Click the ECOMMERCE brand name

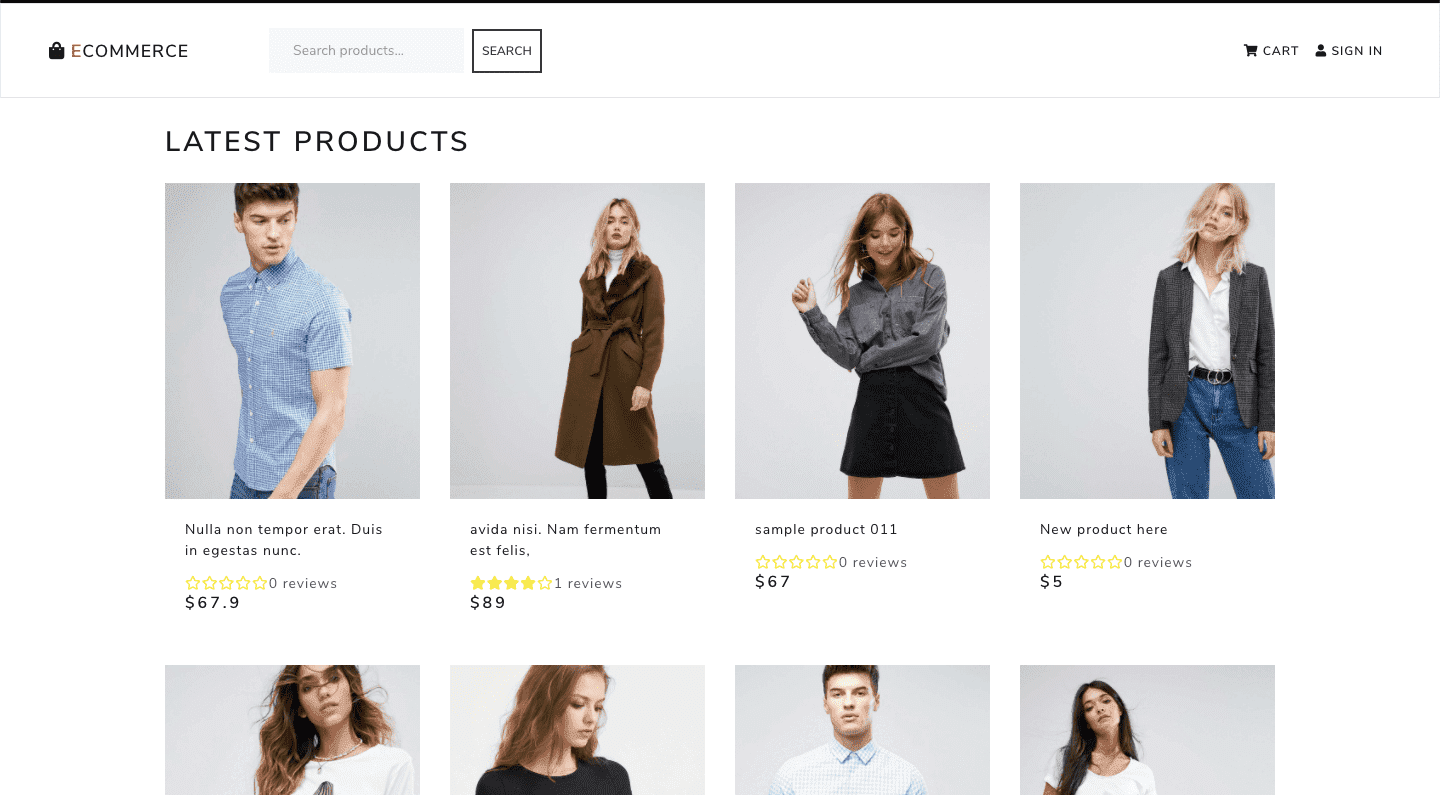[x=130, y=51]
